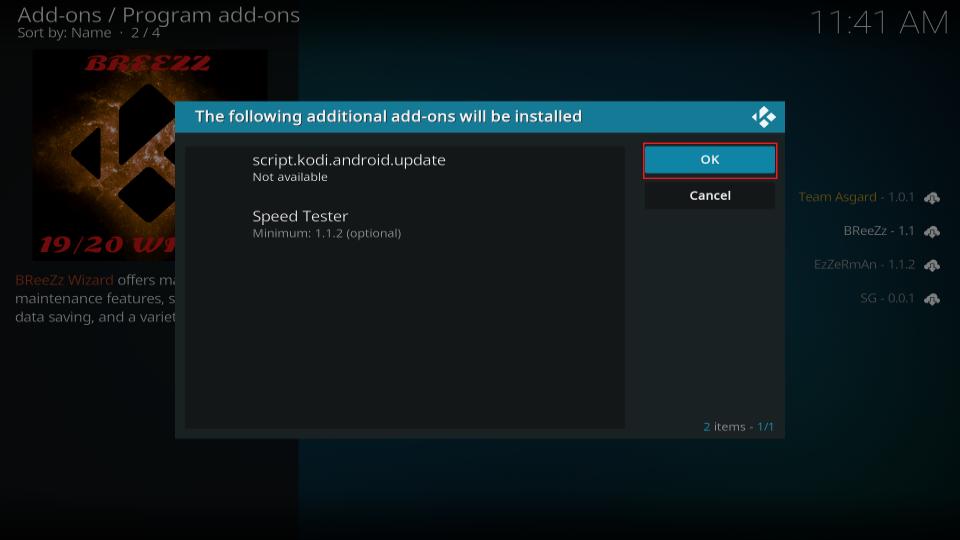Click the dialog title about additional add-ons
The height and width of the screenshot is (540, 960).
click(388, 116)
